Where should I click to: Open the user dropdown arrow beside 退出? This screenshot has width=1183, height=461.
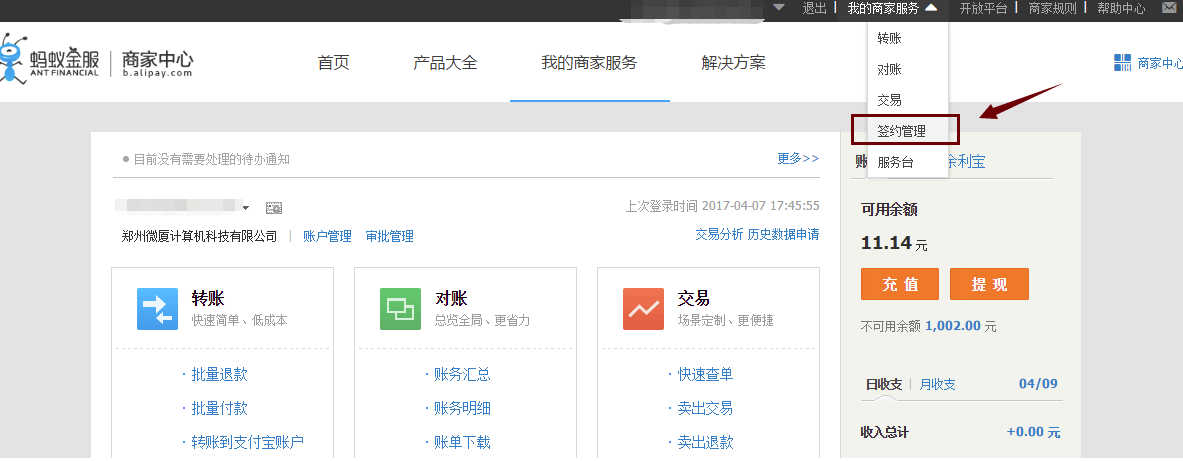(x=779, y=8)
